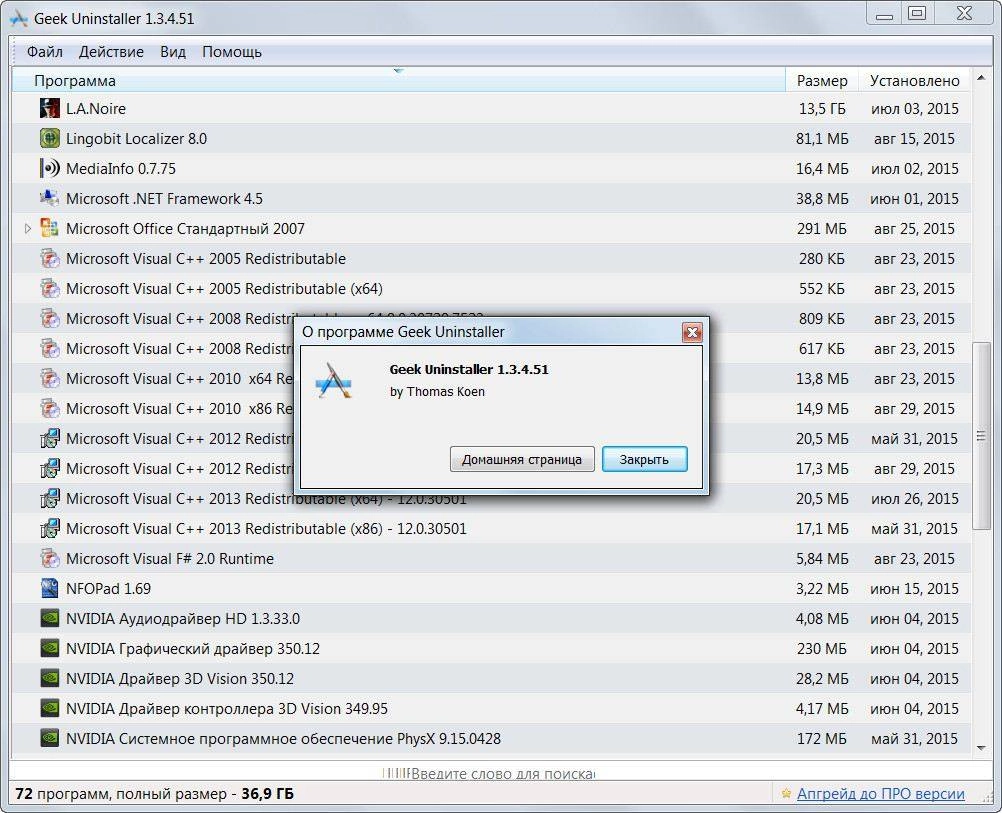This screenshot has width=1002, height=813.
Task: Select Lingobit Localizer 8.0 row text
Action: (x=136, y=139)
